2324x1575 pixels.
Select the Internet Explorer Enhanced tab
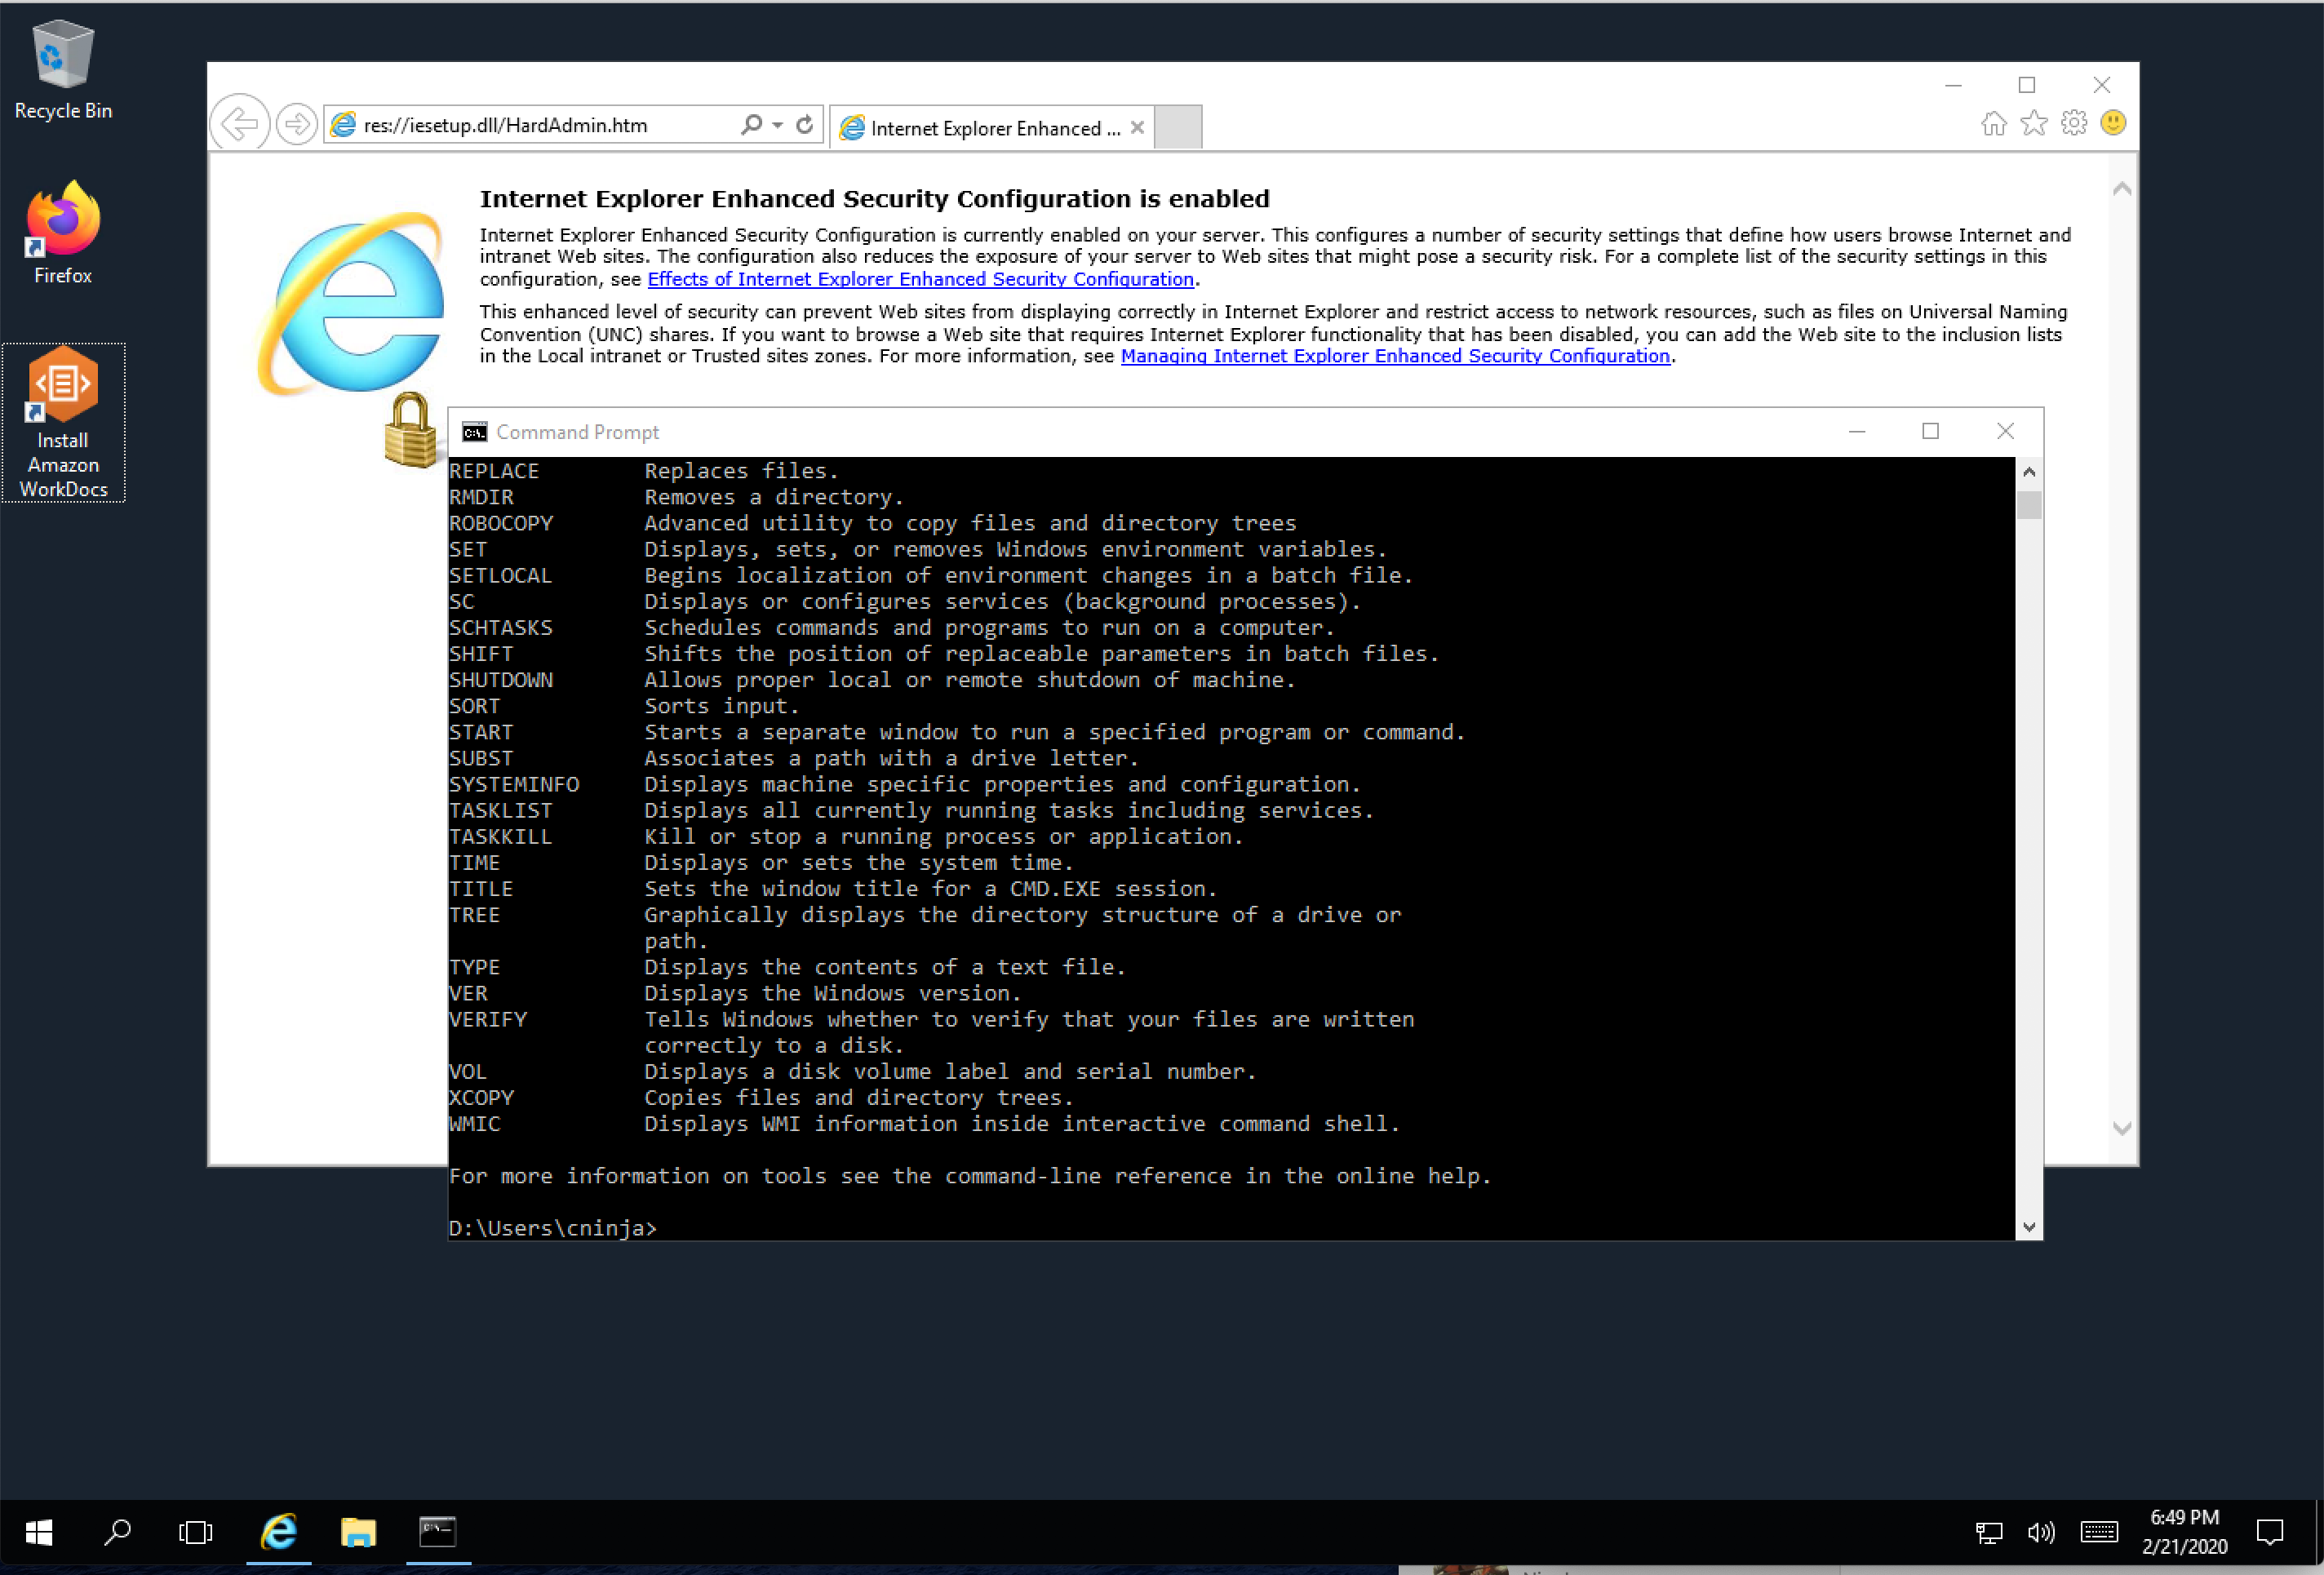(992, 128)
